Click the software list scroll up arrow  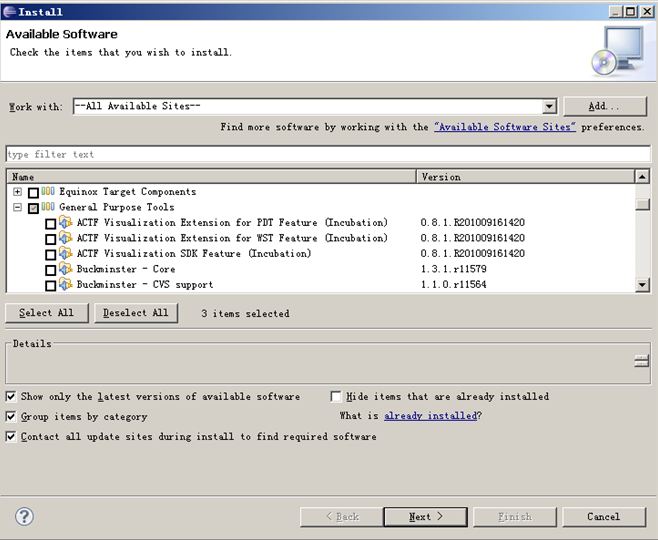pyautogui.click(x=642, y=177)
